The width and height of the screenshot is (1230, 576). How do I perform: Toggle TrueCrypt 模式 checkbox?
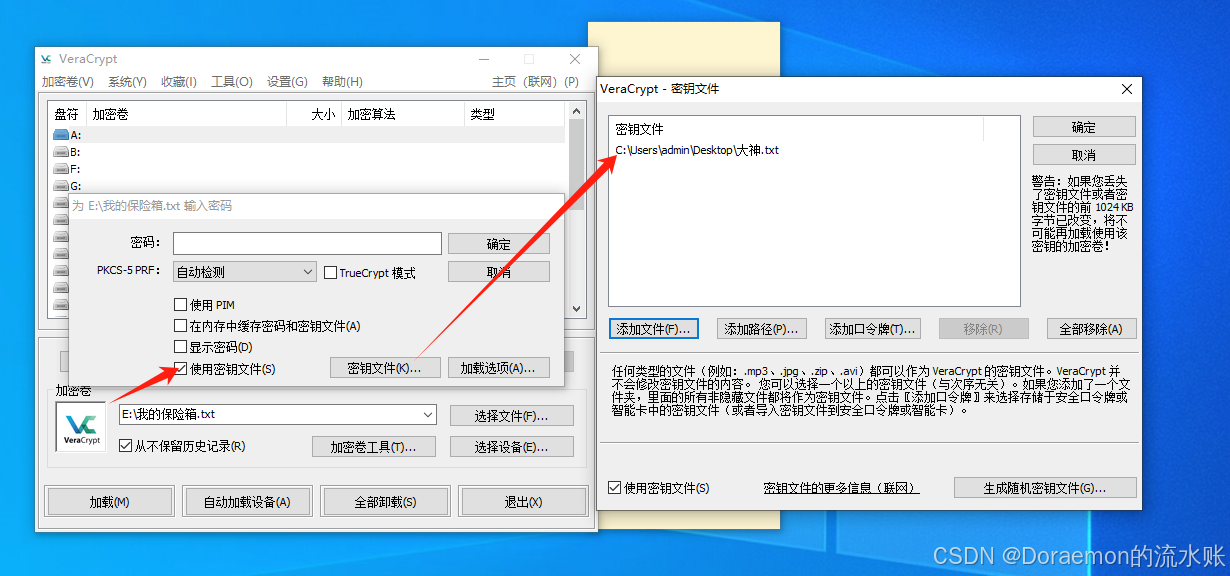(x=331, y=273)
